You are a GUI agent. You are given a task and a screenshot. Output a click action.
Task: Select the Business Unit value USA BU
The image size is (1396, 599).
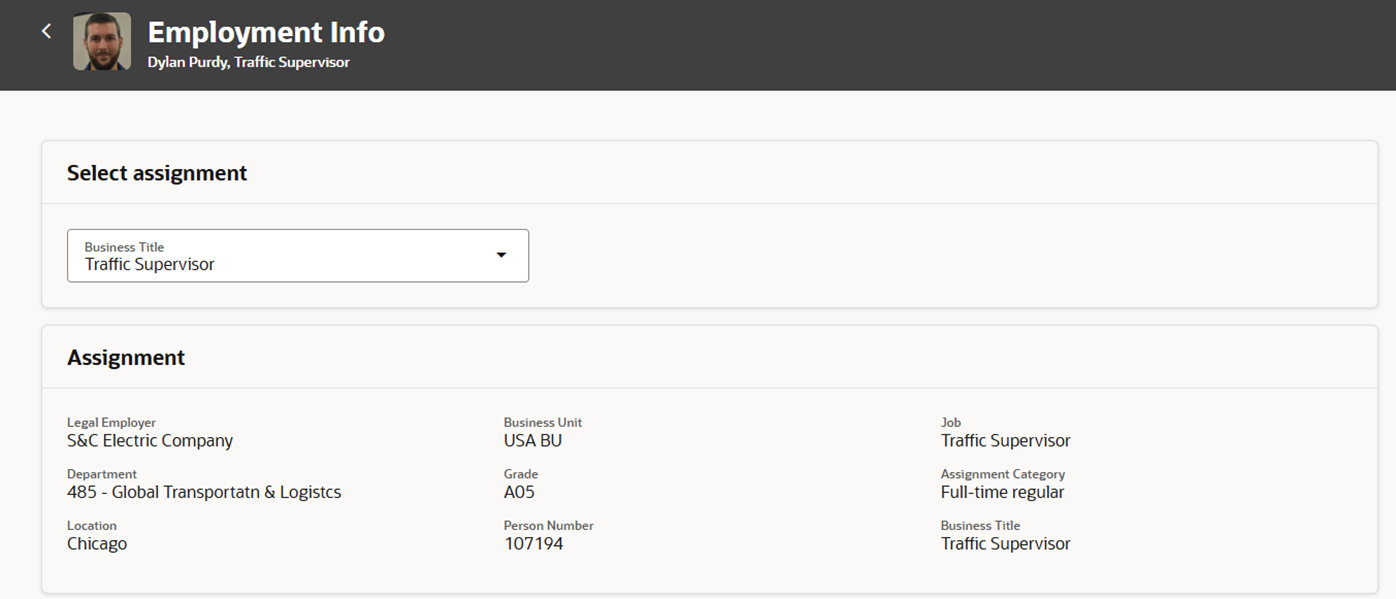(533, 441)
